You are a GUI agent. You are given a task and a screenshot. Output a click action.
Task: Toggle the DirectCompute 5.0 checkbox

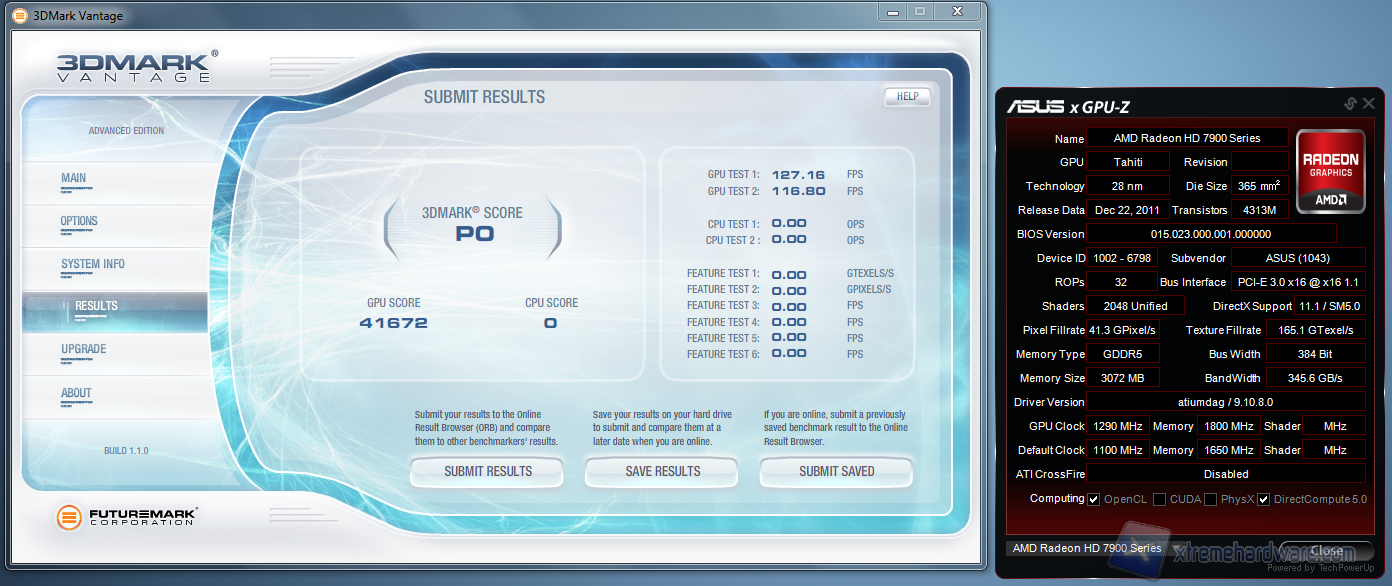coord(1263,499)
